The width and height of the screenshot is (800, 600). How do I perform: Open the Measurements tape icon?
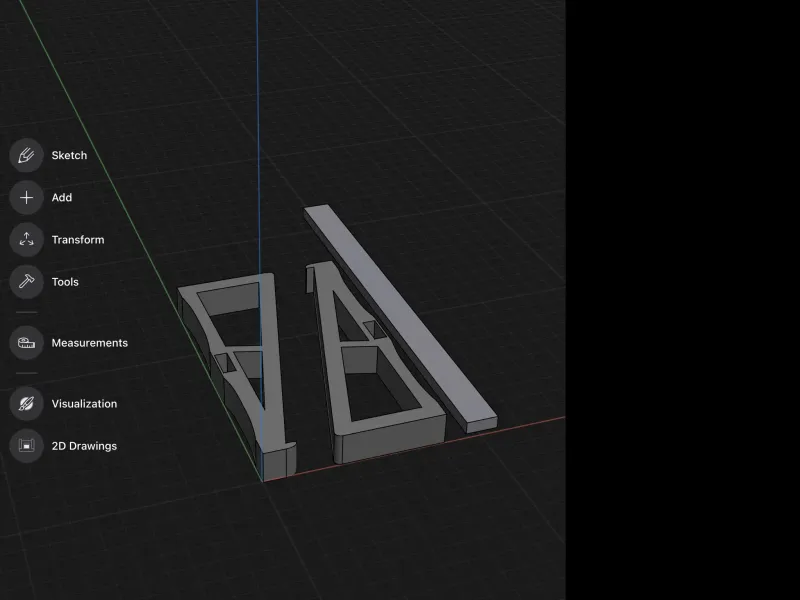click(x=27, y=343)
